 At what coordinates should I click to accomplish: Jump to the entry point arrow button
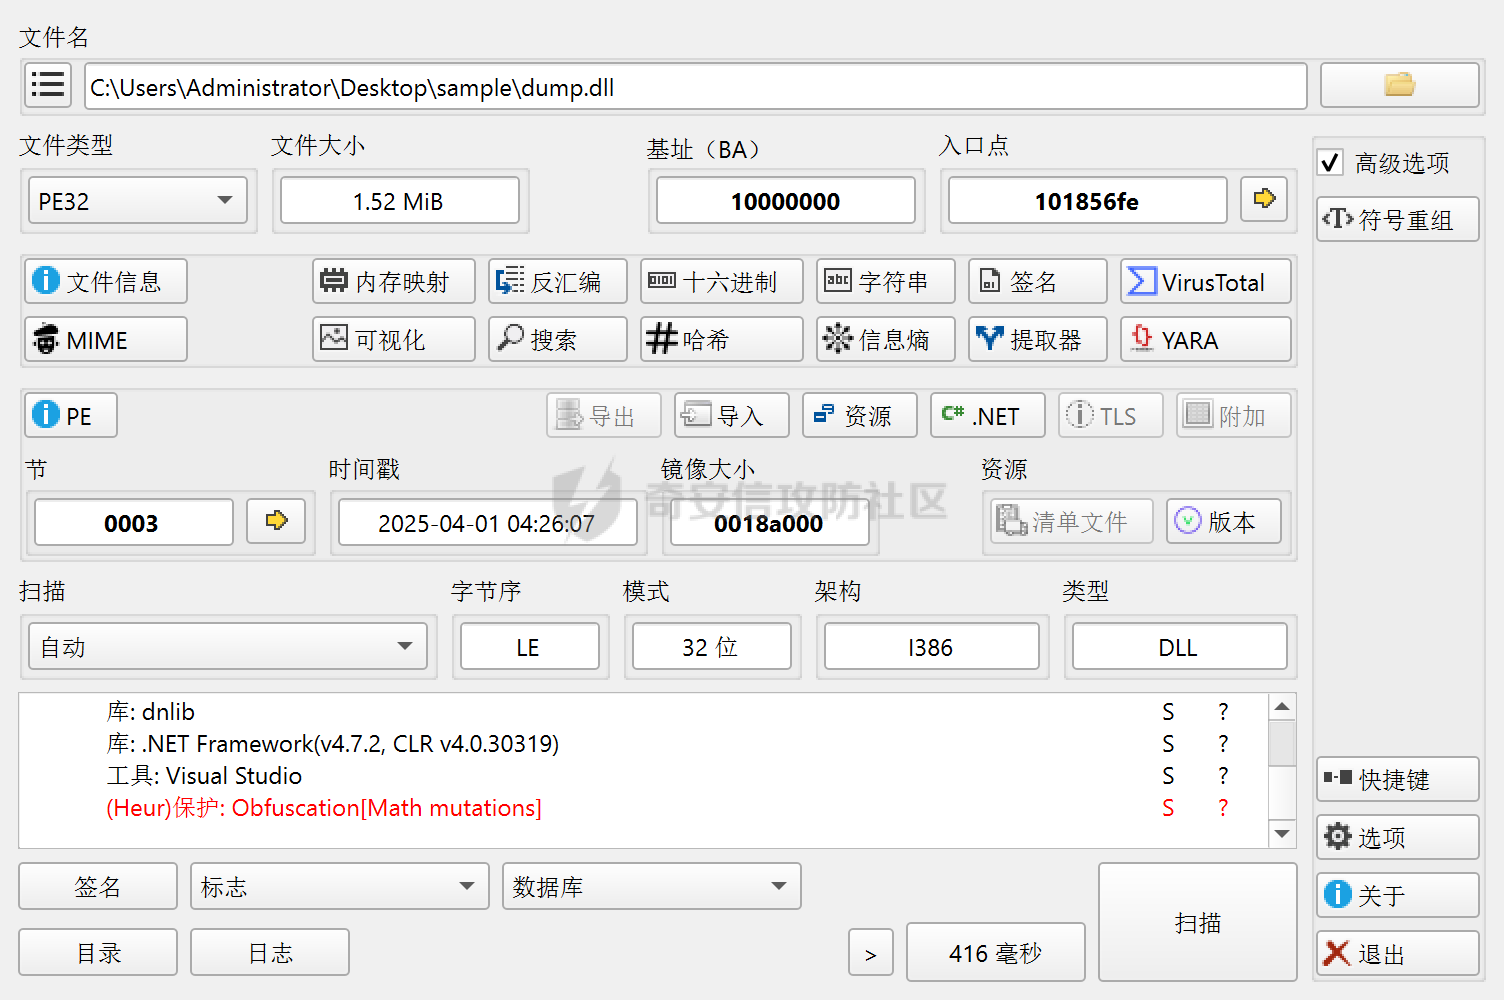pyautogui.click(x=1264, y=198)
